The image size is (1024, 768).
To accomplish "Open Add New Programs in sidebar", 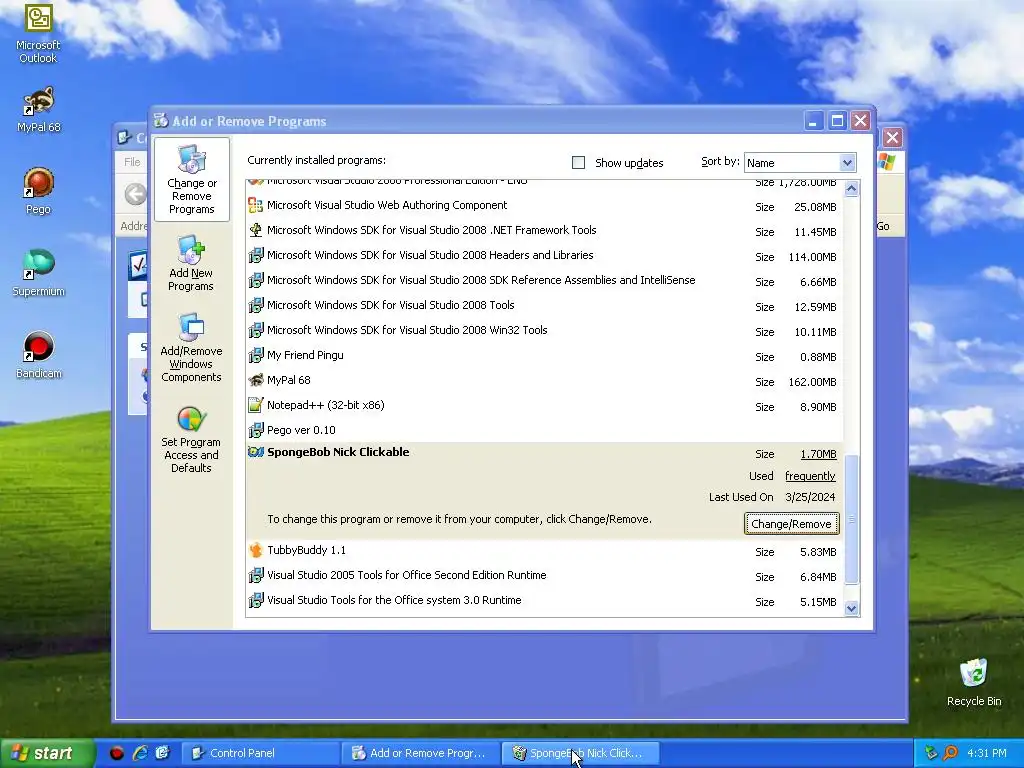I will click(191, 264).
